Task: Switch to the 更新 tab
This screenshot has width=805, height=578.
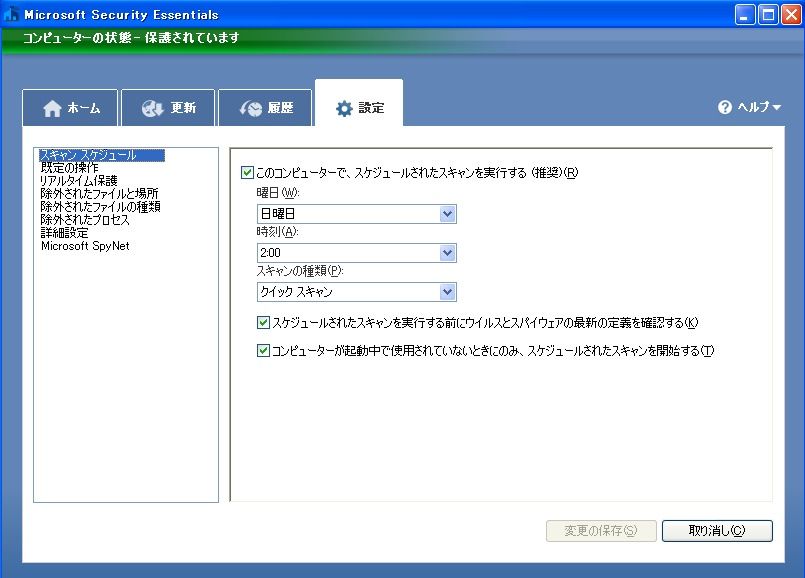Action: pos(168,108)
